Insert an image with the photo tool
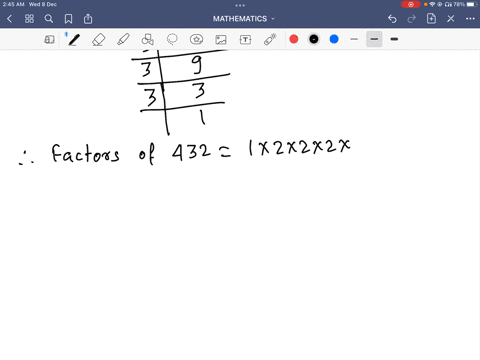This screenshot has width=480, height=360. [x=221, y=40]
